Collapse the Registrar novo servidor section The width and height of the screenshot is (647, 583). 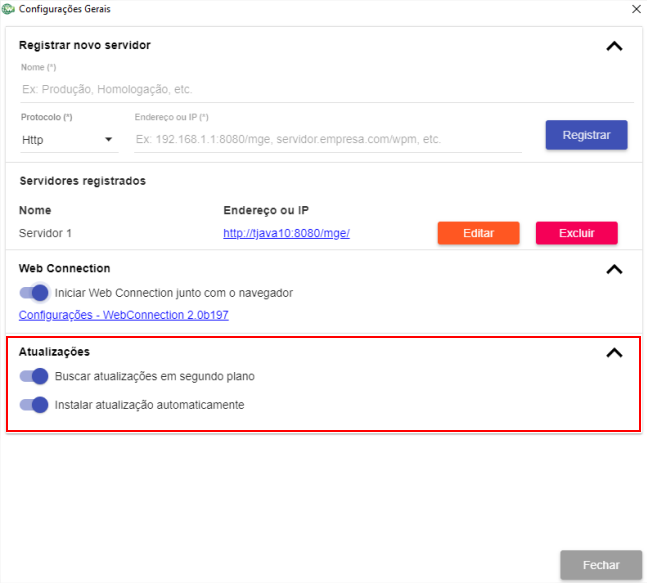point(614,46)
